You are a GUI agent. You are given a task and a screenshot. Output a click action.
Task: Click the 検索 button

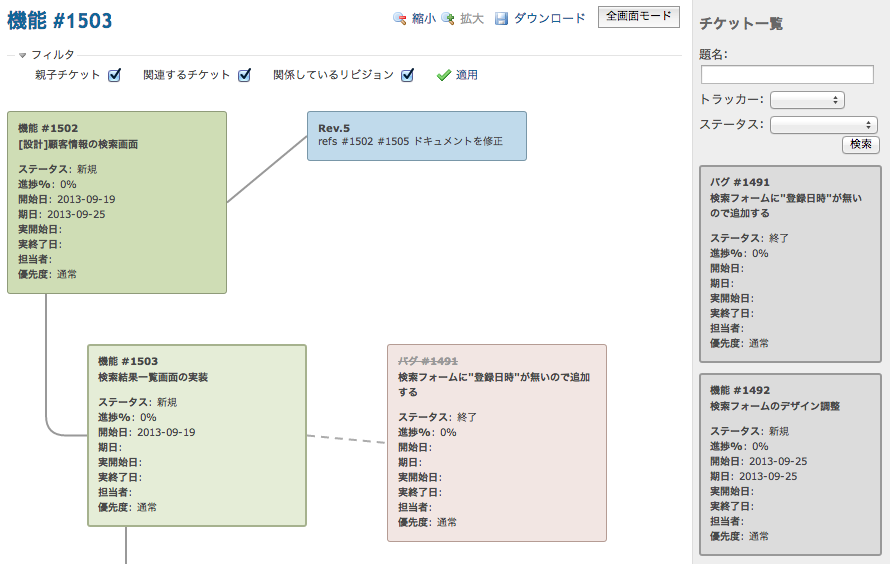pyautogui.click(x=860, y=144)
